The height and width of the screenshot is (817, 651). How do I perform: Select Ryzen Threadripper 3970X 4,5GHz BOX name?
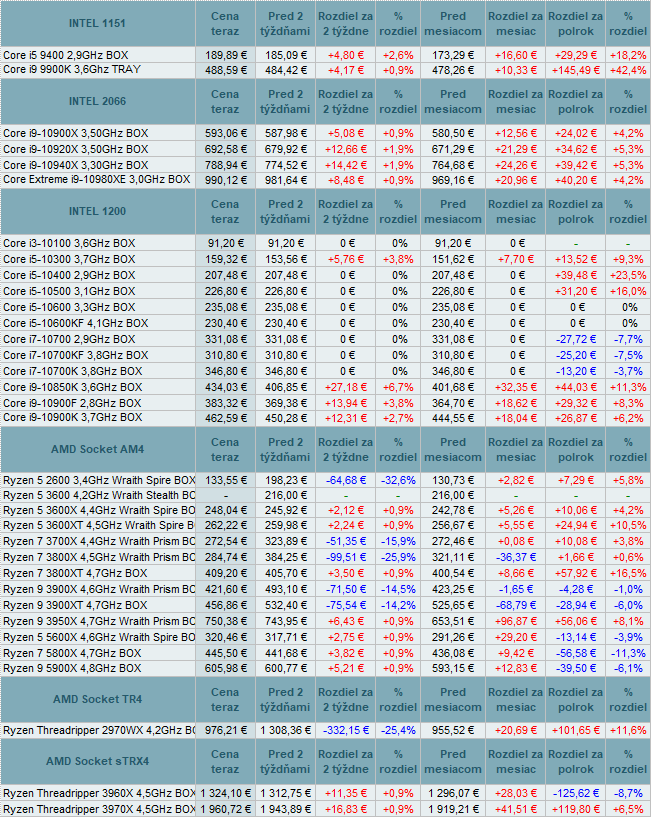[99, 810]
